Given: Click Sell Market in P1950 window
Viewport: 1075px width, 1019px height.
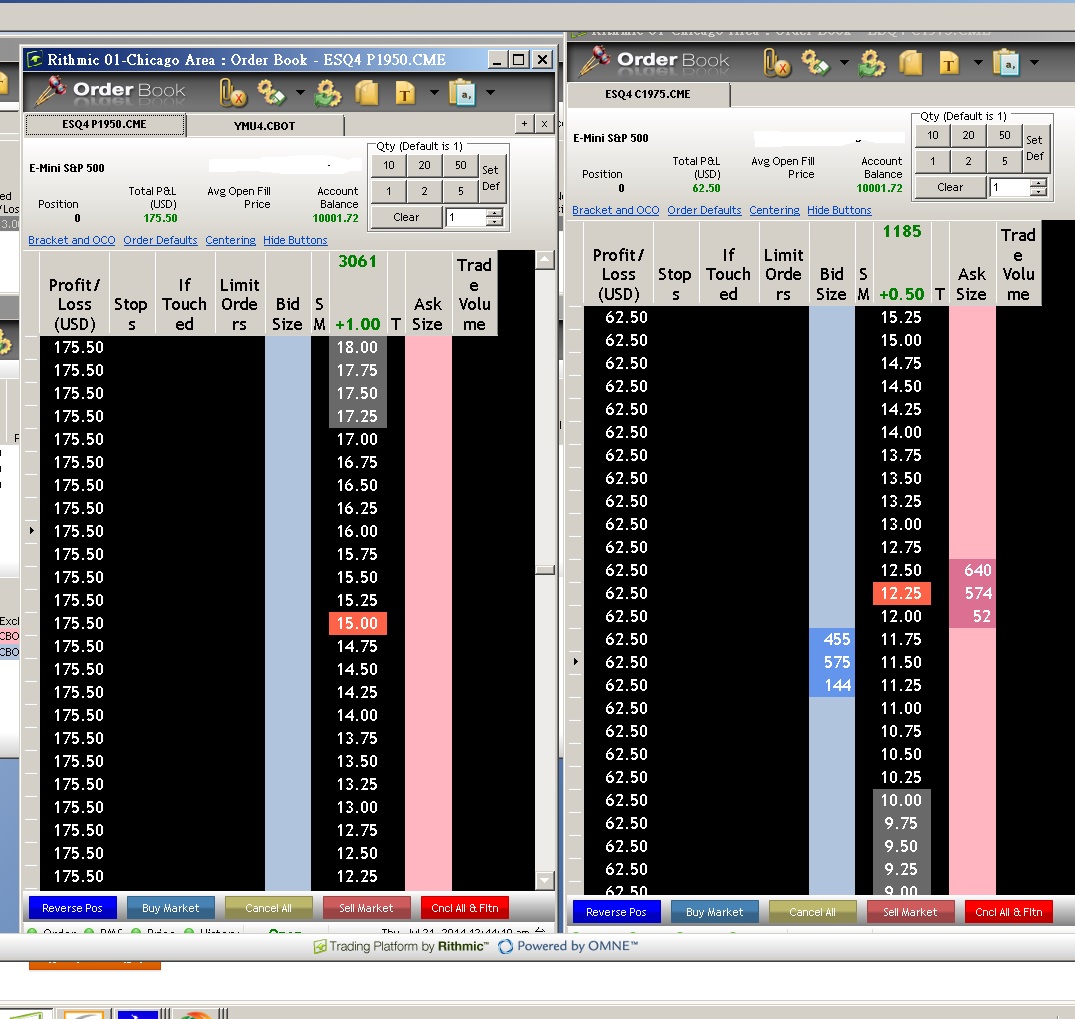Looking at the screenshot, I should (x=367, y=908).
